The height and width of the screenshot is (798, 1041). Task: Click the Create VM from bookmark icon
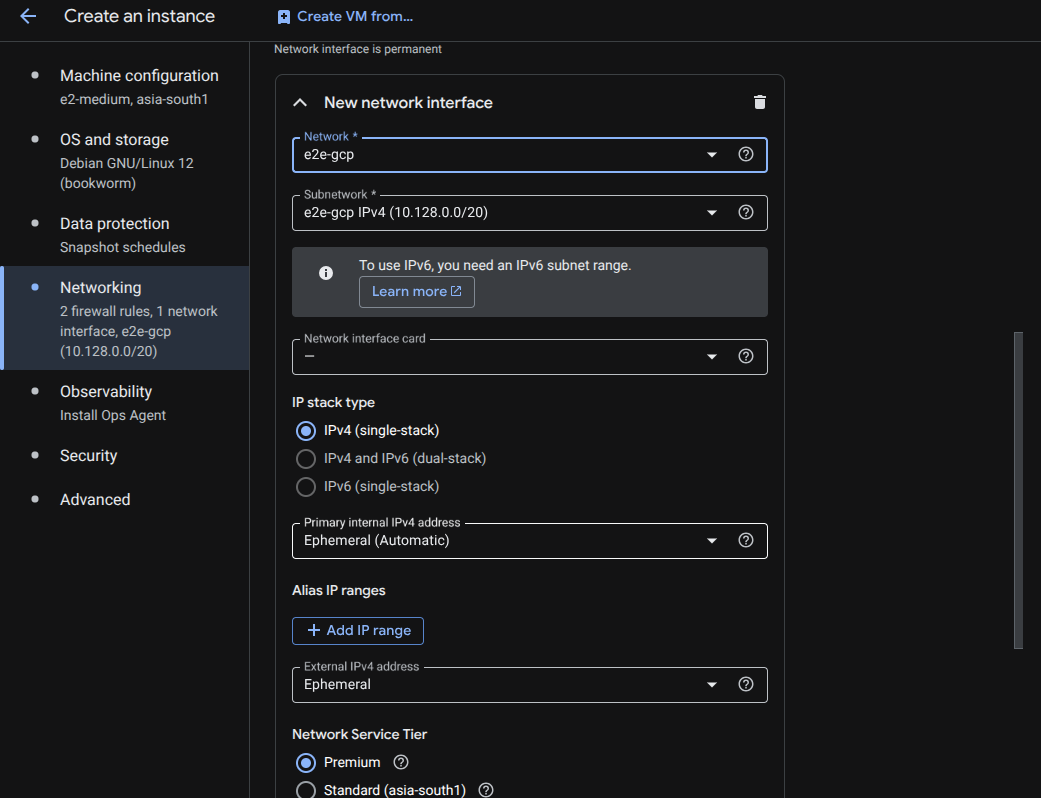[x=283, y=17]
